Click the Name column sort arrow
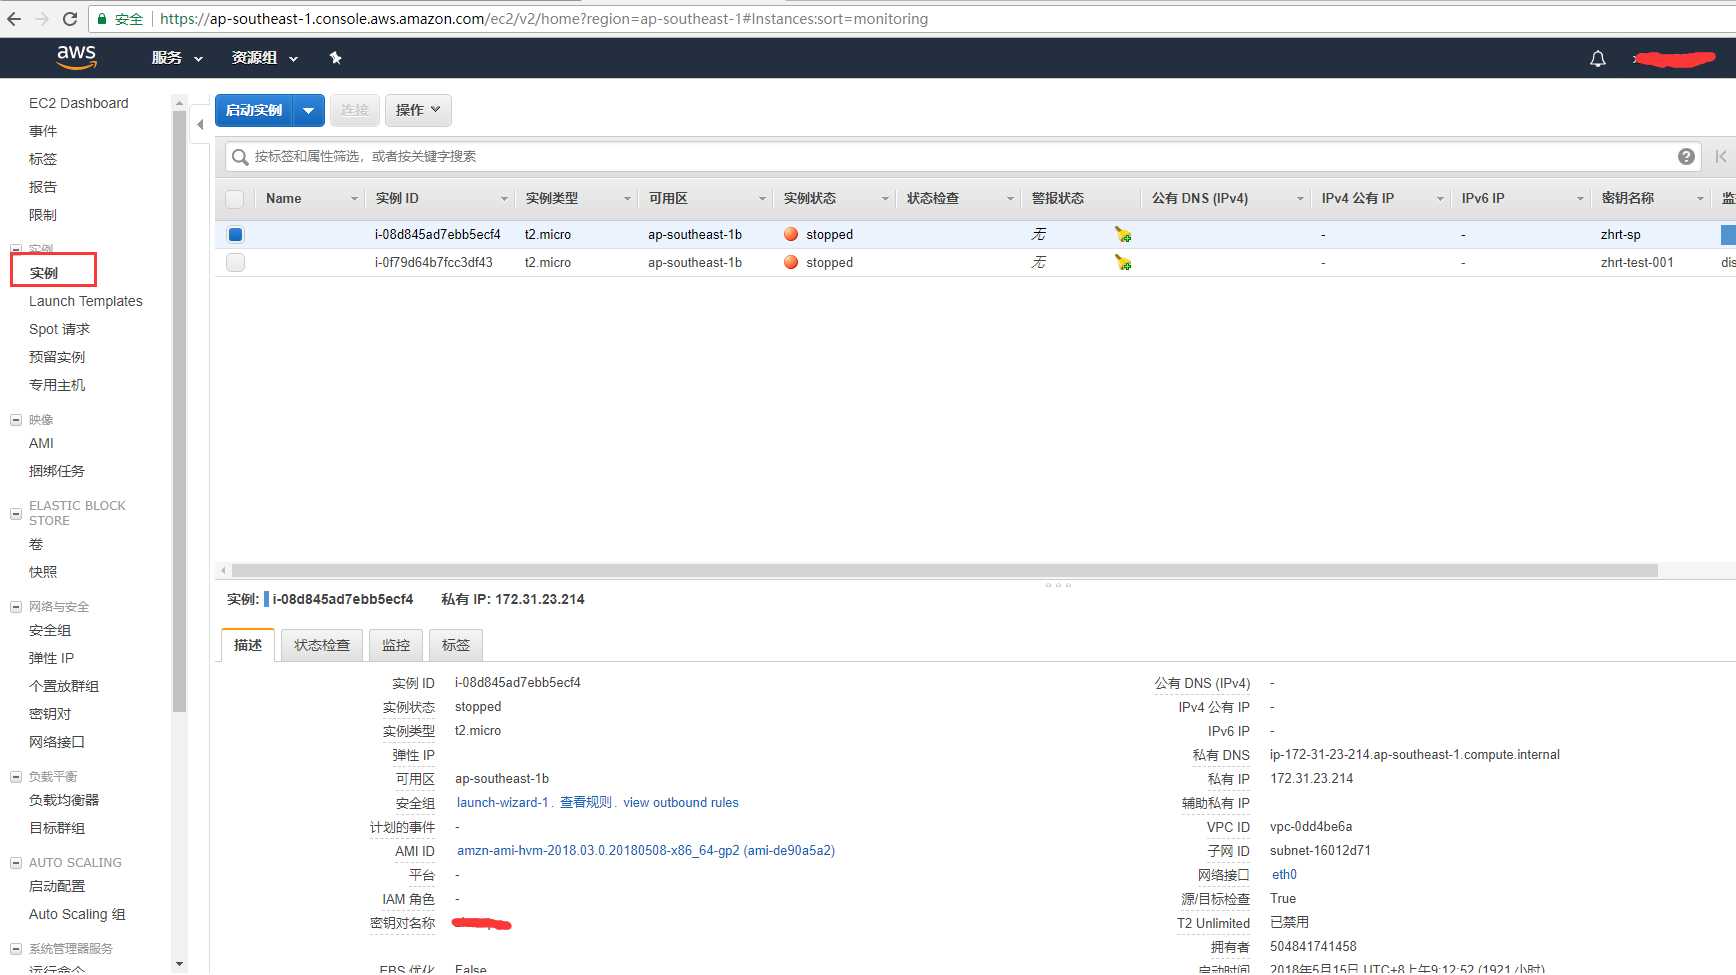The image size is (1736, 975). [354, 199]
